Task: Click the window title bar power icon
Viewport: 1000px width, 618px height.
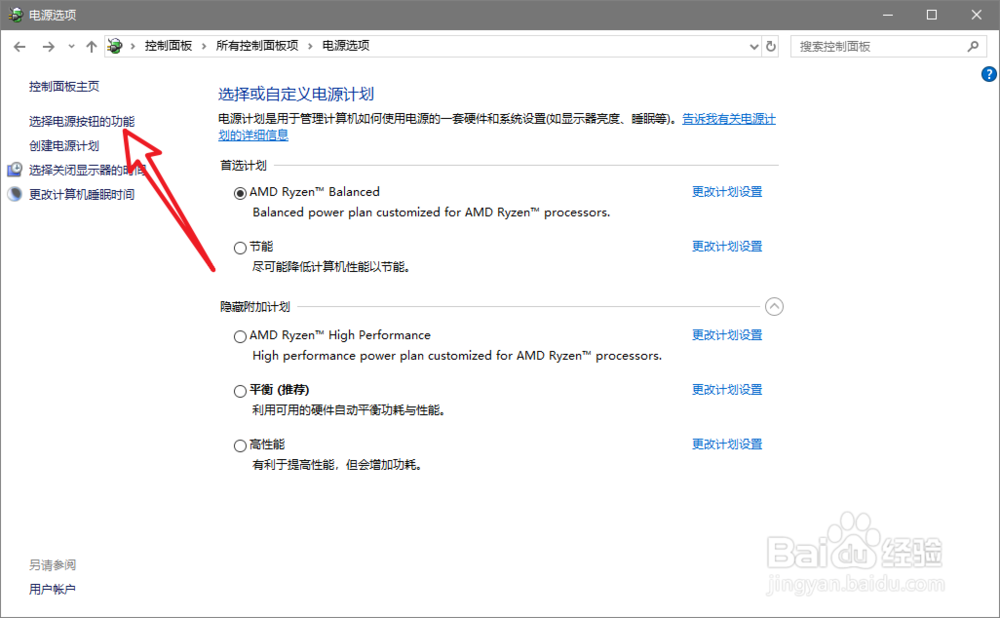Action: pos(15,14)
